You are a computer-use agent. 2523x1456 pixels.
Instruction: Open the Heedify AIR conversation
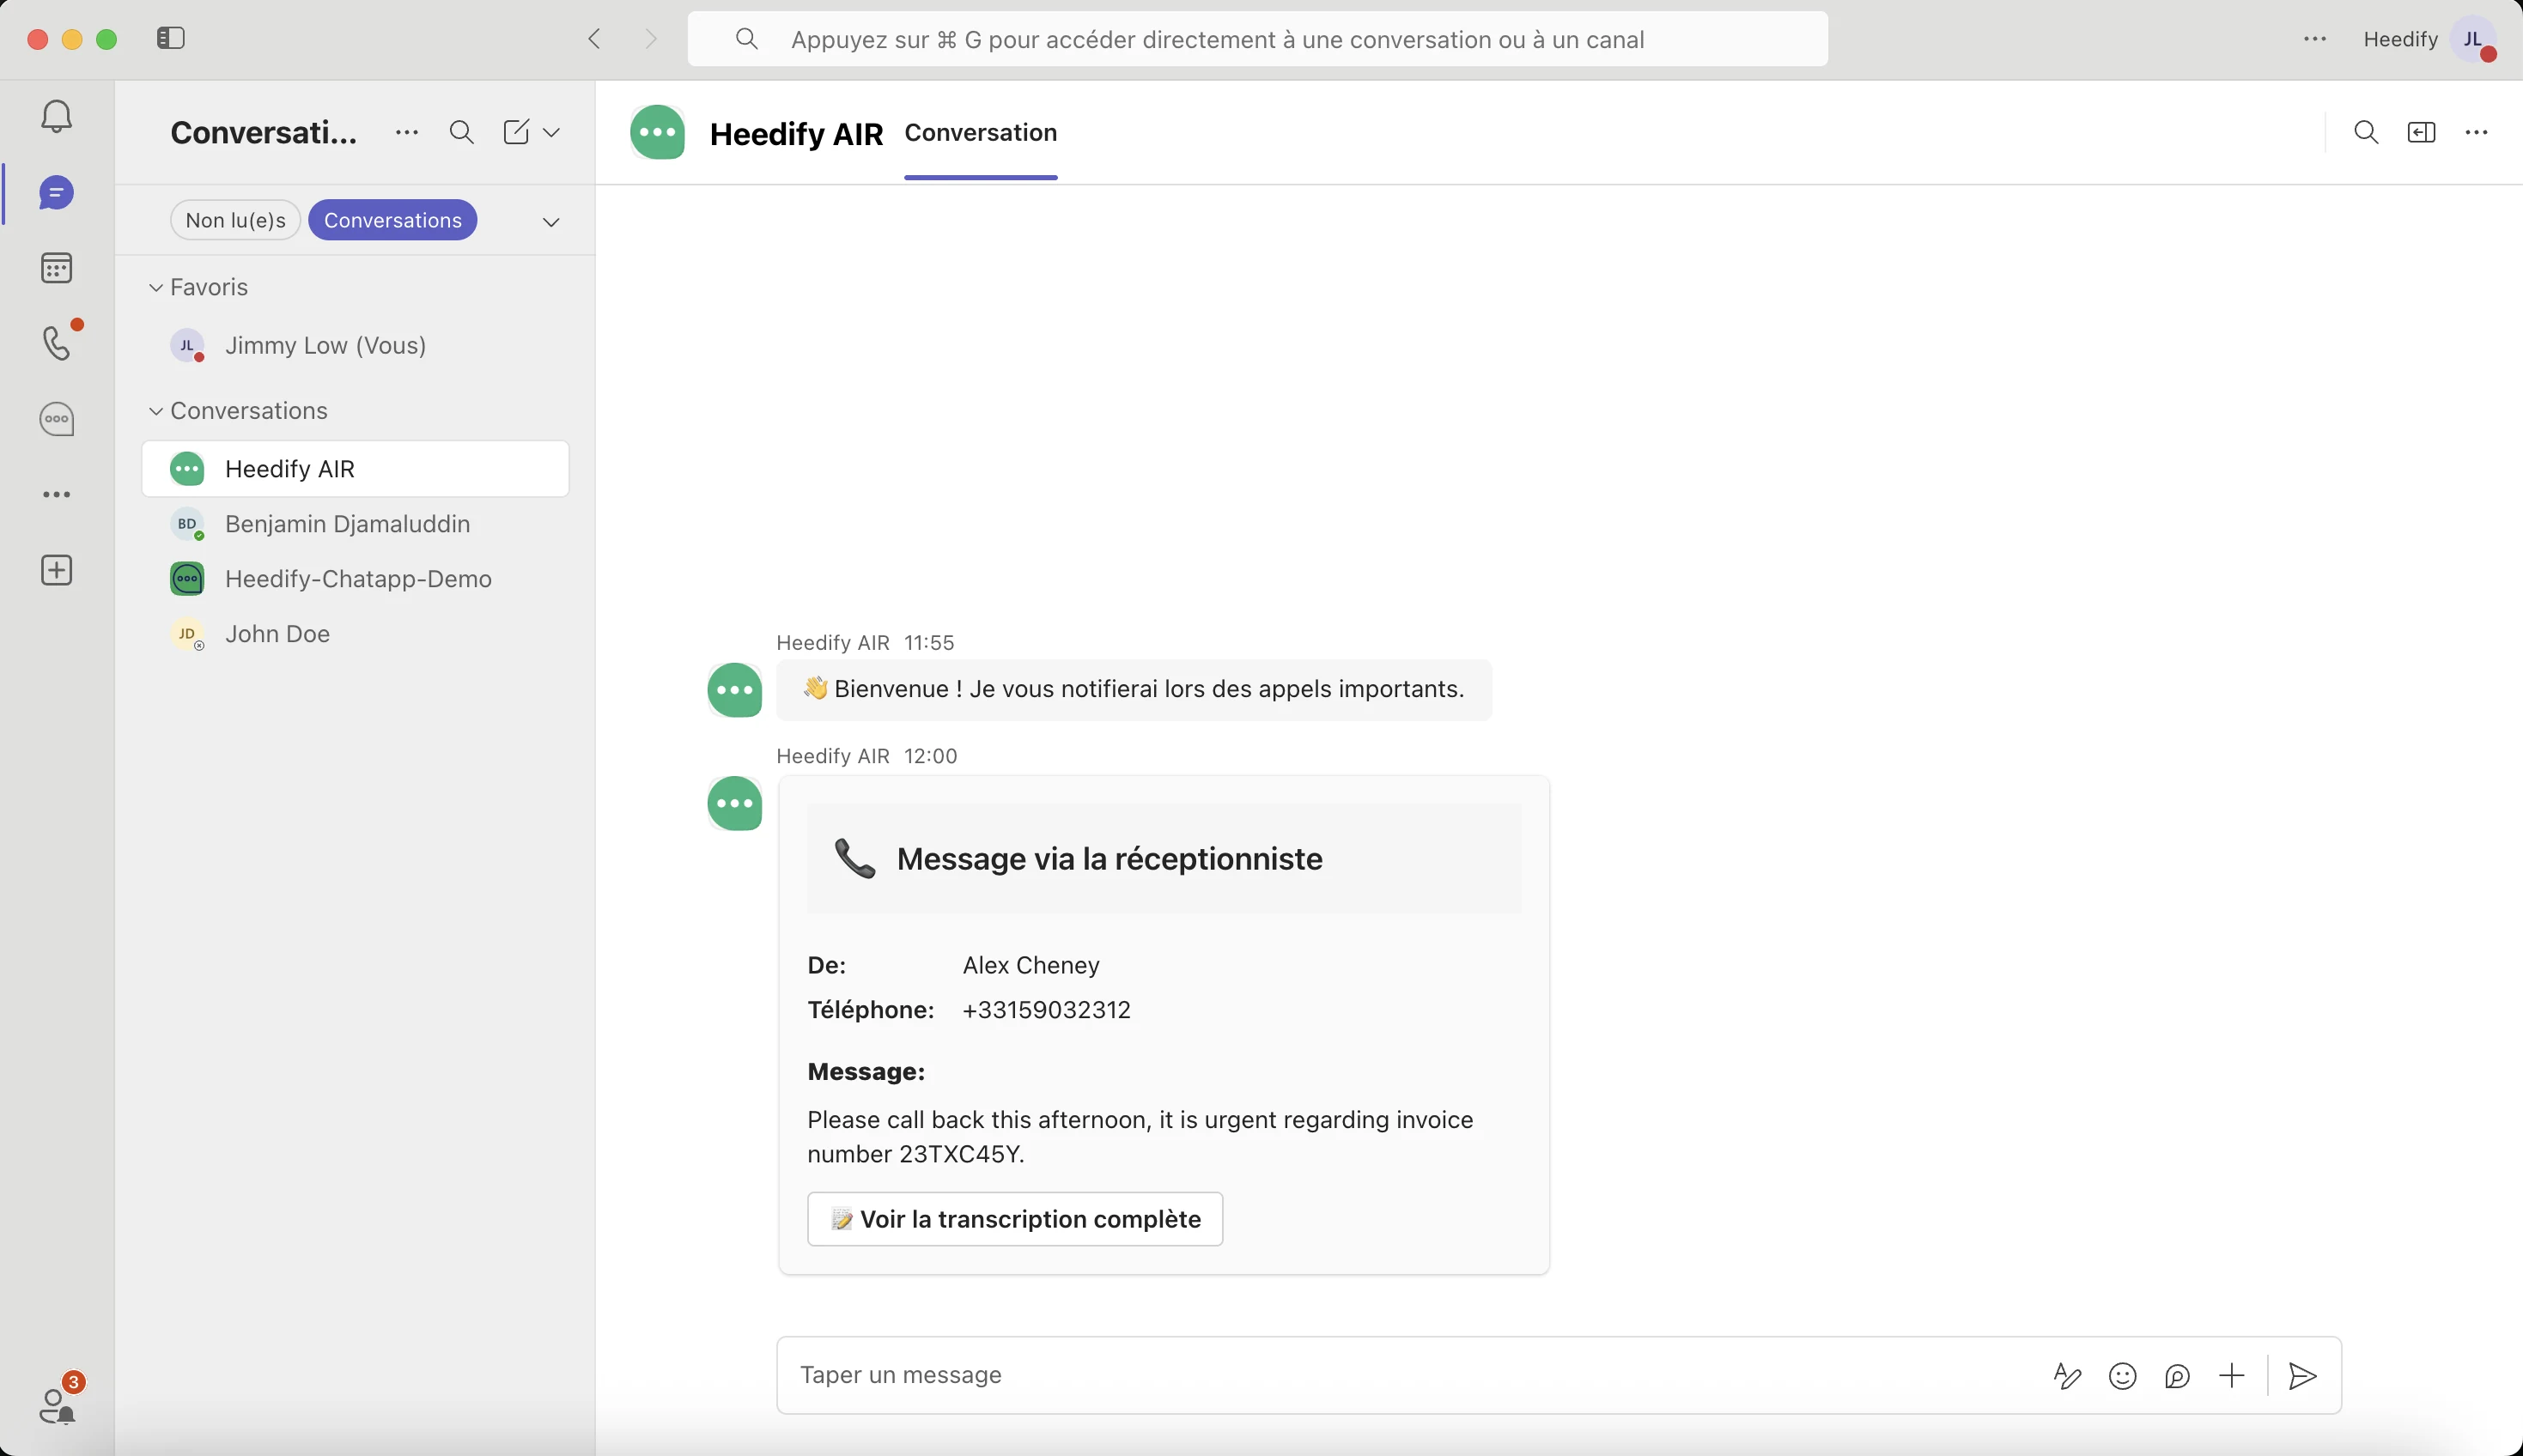click(355, 468)
